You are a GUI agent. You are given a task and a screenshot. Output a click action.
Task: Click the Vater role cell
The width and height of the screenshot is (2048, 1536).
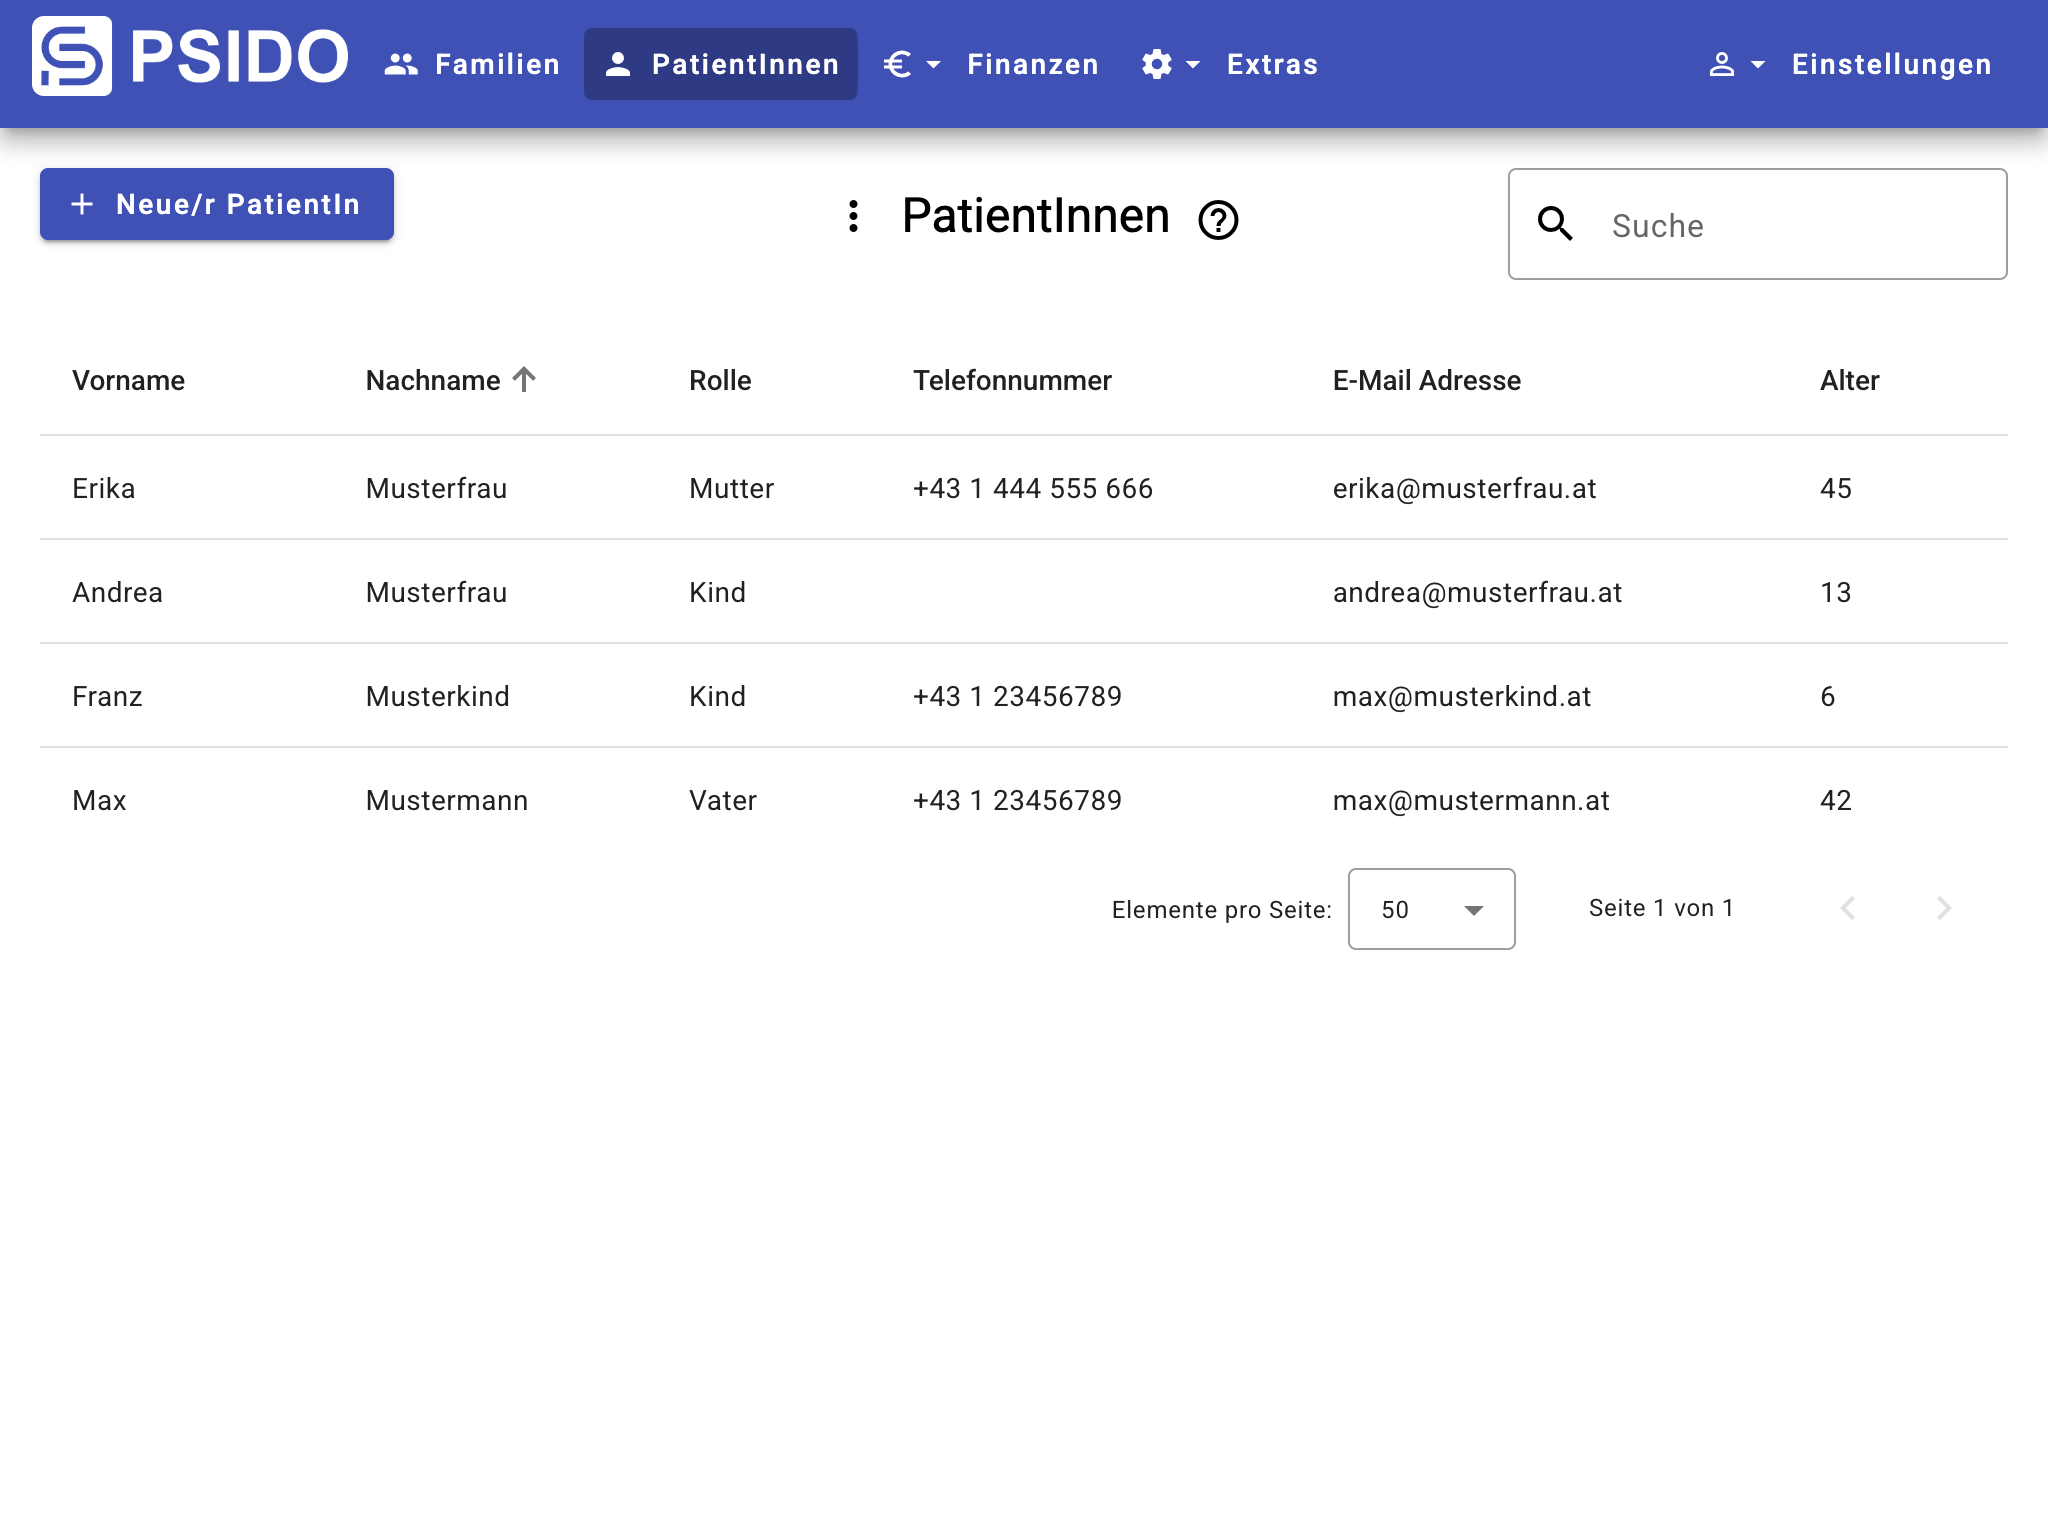(x=723, y=800)
